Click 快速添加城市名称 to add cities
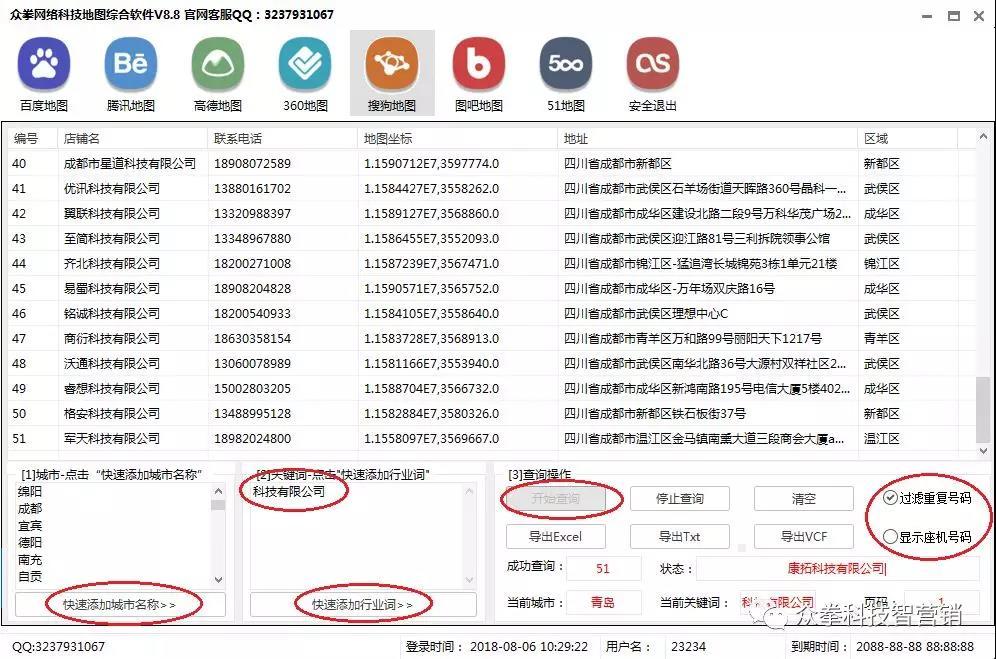Viewport: 996px width, 659px height. [x=119, y=603]
